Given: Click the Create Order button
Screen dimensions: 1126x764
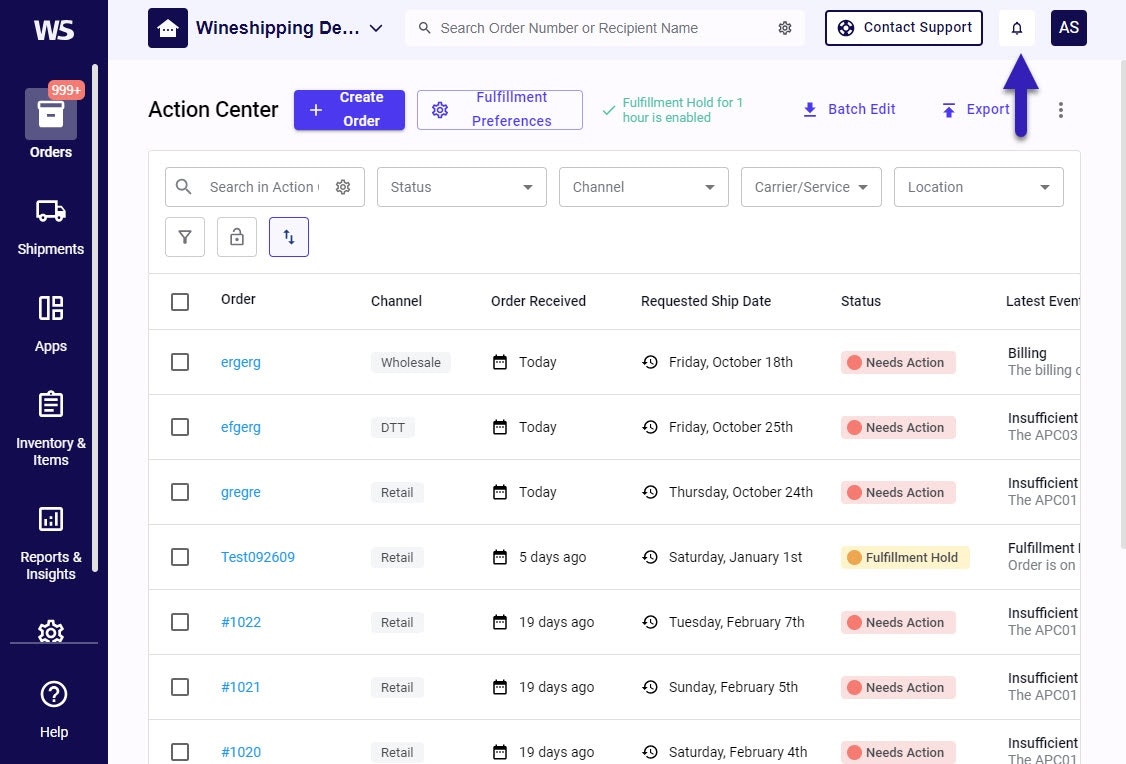Looking at the screenshot, I should (x=349, y=110).
